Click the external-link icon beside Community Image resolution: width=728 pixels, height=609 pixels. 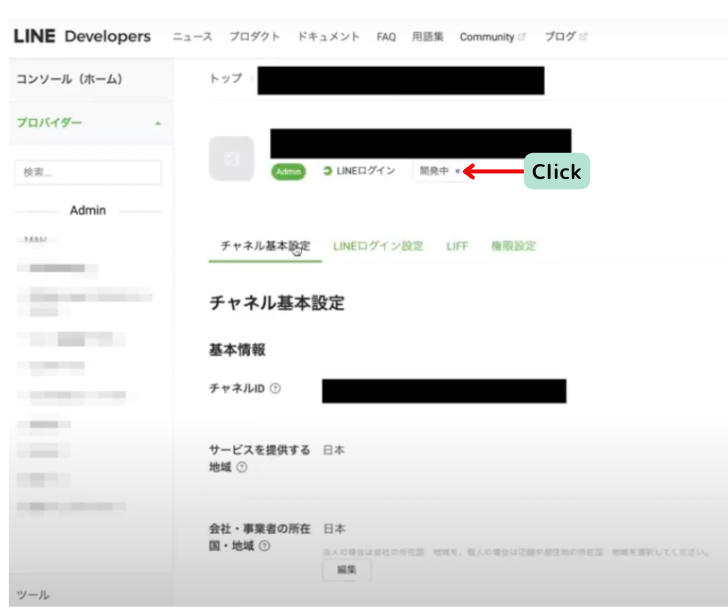click(x=521, y=36)
